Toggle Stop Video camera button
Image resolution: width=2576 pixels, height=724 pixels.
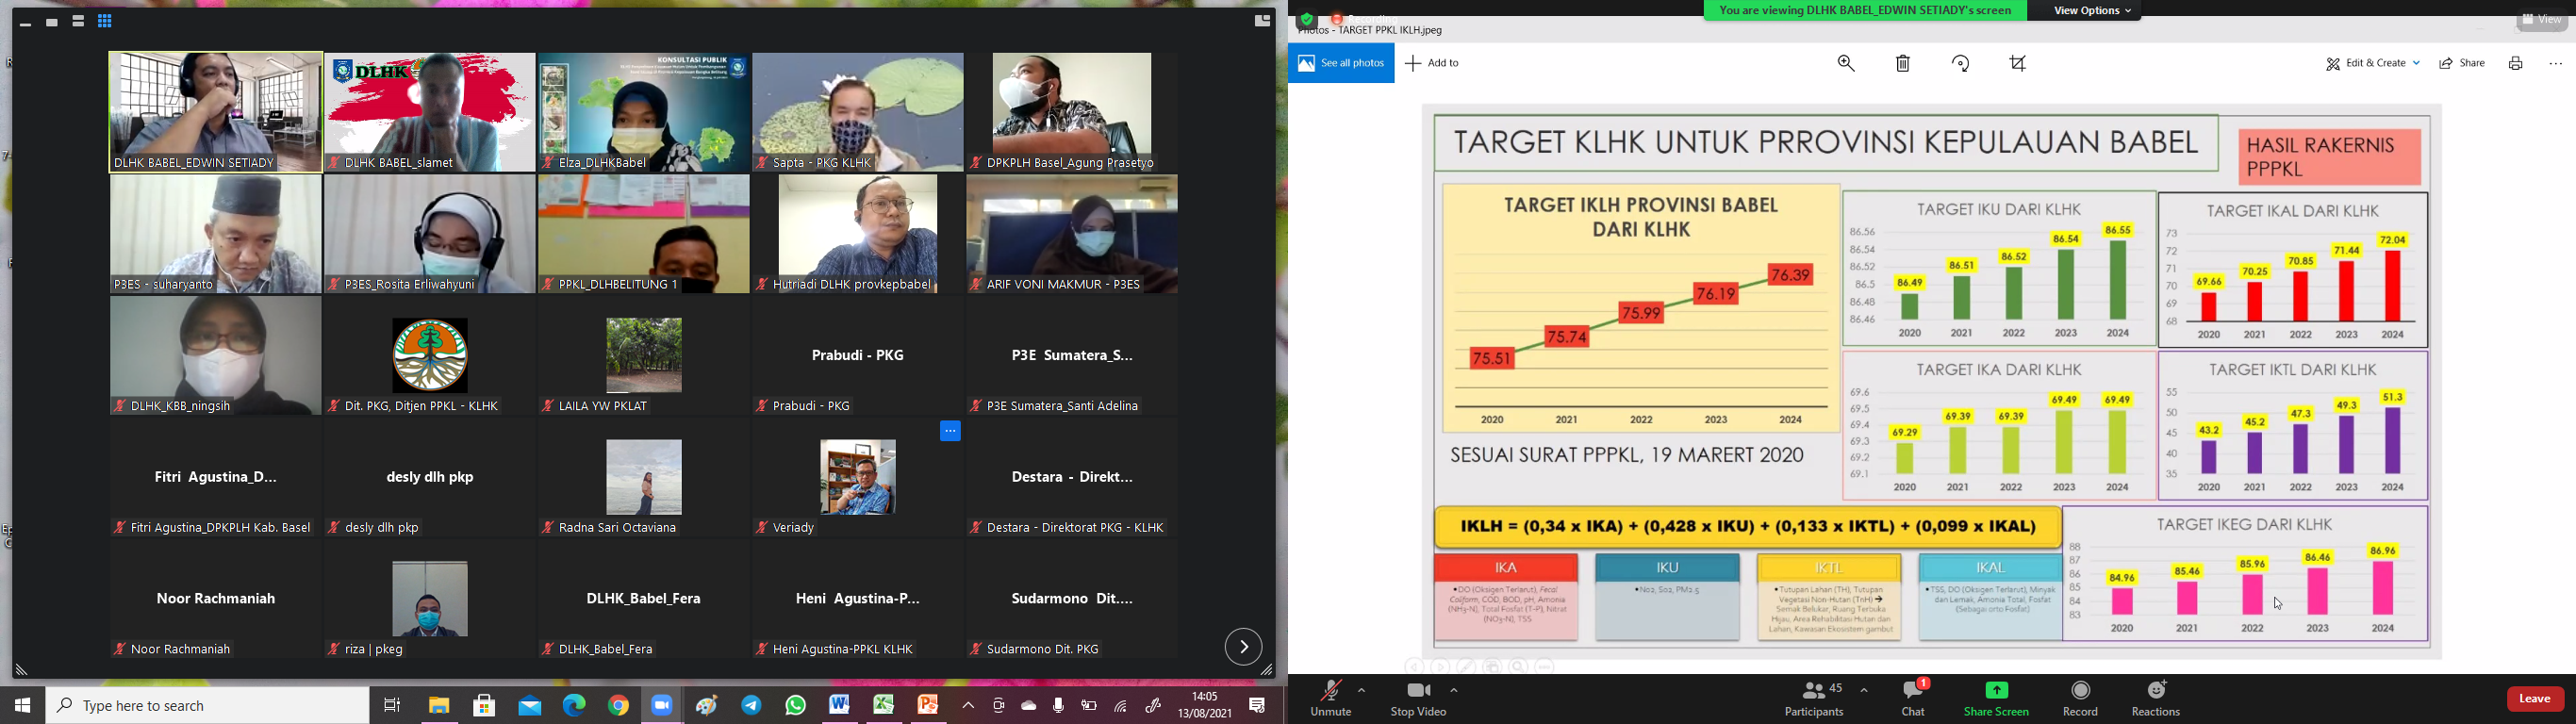click(x=1418, y=698)
